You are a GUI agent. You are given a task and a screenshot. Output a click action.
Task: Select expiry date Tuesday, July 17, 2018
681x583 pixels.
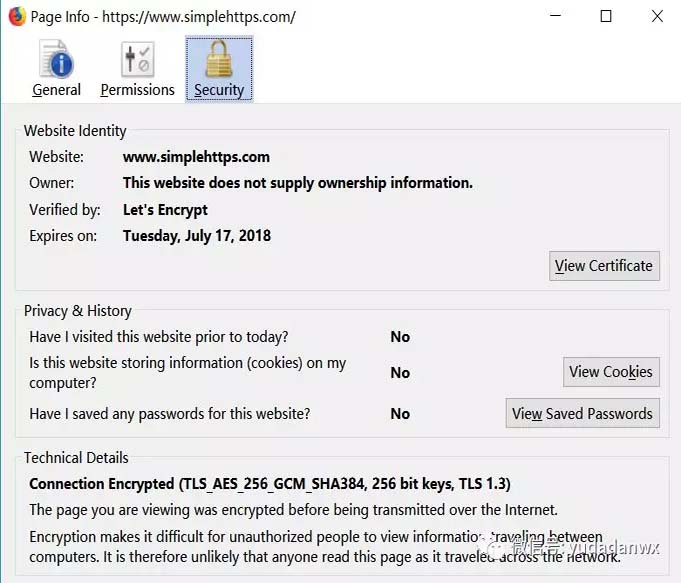[x=197, y=236]
